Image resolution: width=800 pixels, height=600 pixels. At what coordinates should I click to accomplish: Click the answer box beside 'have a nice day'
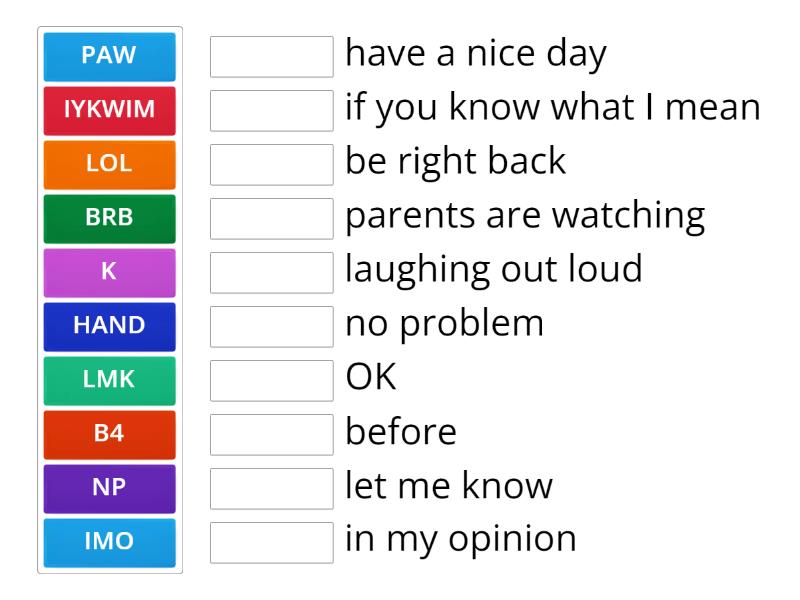click(271, 56)
